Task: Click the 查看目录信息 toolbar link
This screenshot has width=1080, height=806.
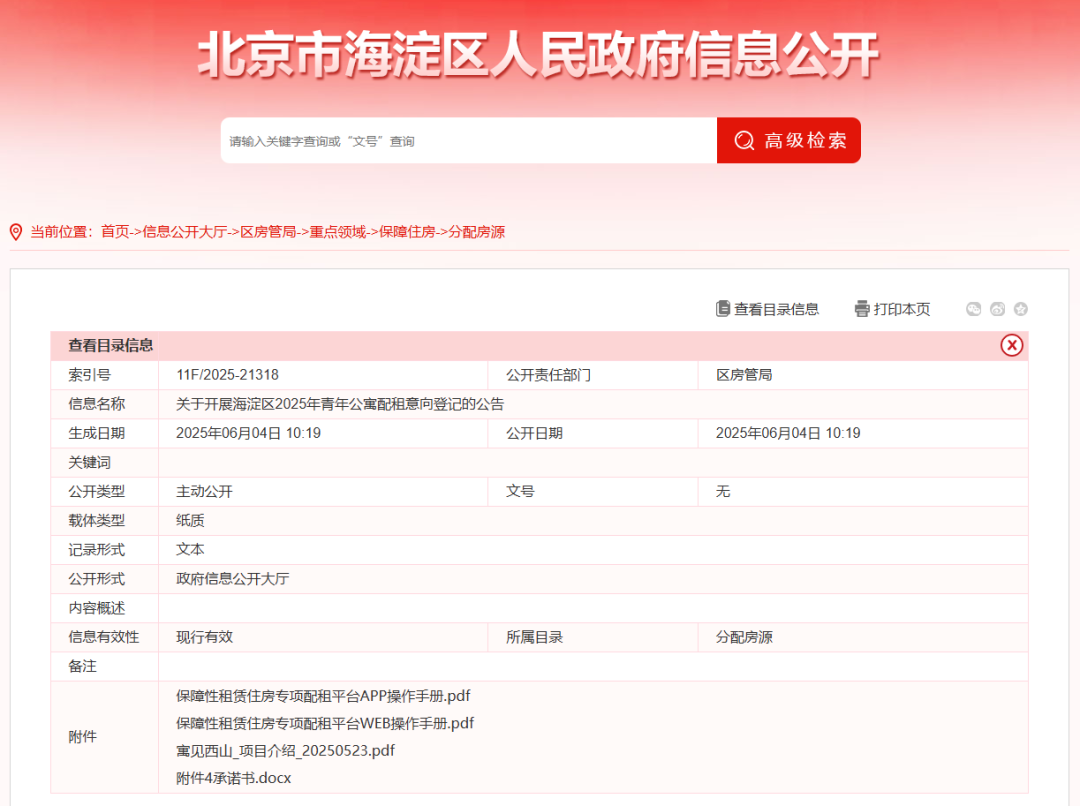Action: click(776, 309)
